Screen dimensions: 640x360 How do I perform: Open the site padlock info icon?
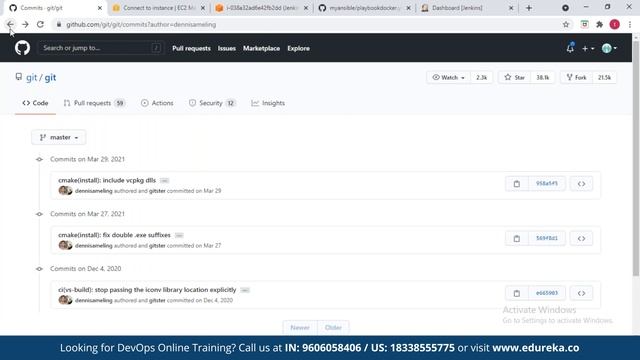coord(59,24)
